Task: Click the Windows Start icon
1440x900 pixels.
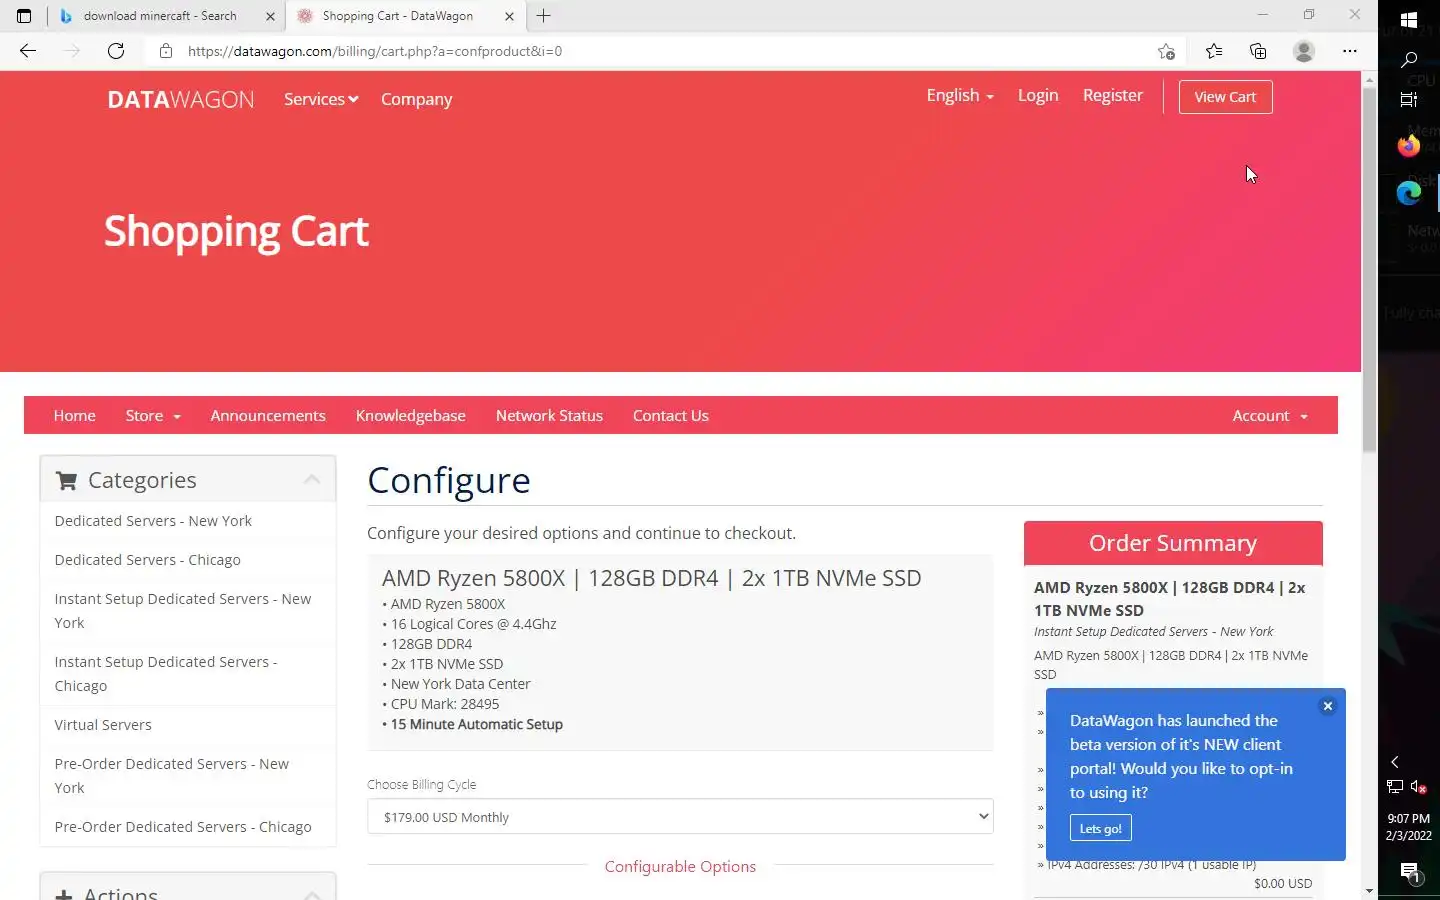Action: pos(1409,20)
